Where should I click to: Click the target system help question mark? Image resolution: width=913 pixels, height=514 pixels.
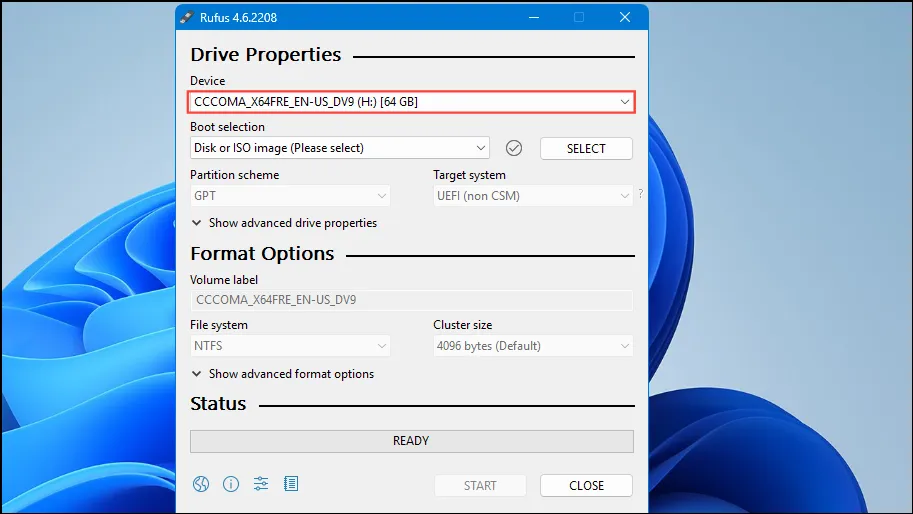coord(640,194)
